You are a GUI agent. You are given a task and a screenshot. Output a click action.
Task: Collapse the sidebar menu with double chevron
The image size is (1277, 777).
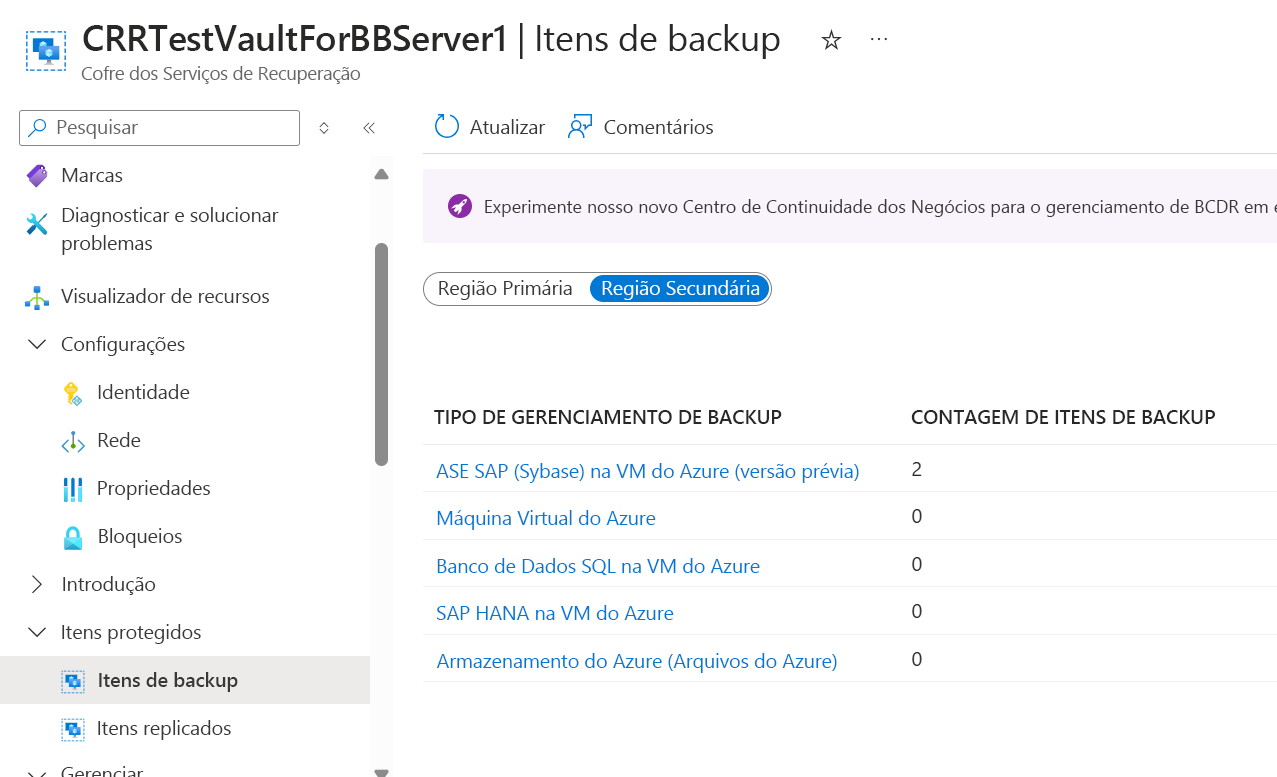pos(369,128)
